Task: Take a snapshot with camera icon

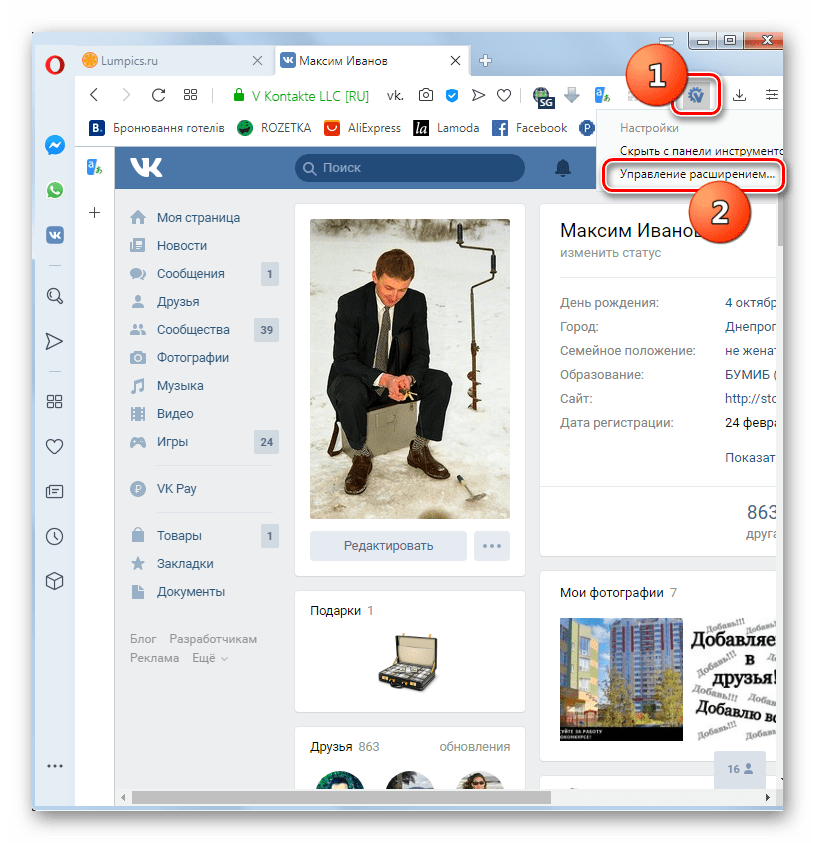Action: pyautogui.click(x=426, y=95)
